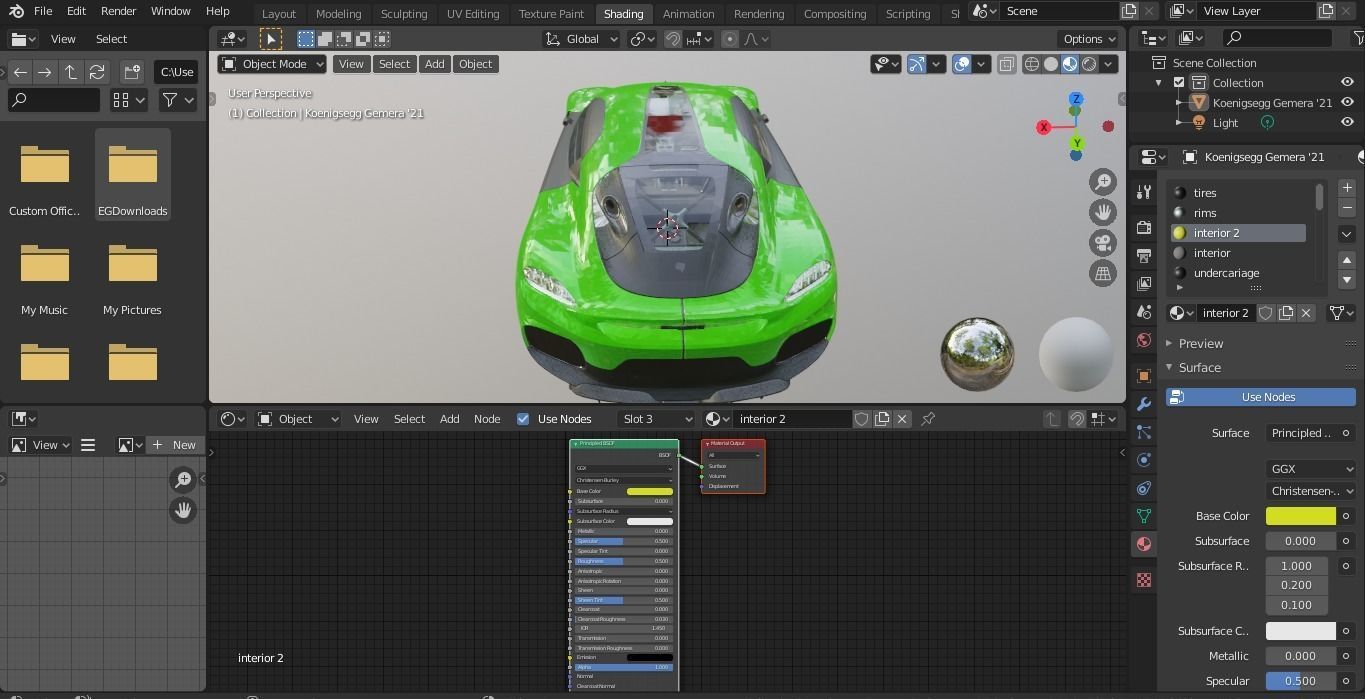The width and height of the screenshot is (1365, 699).
Task: Open the Object Mode dropdown
Action: [x=272, y=64]
